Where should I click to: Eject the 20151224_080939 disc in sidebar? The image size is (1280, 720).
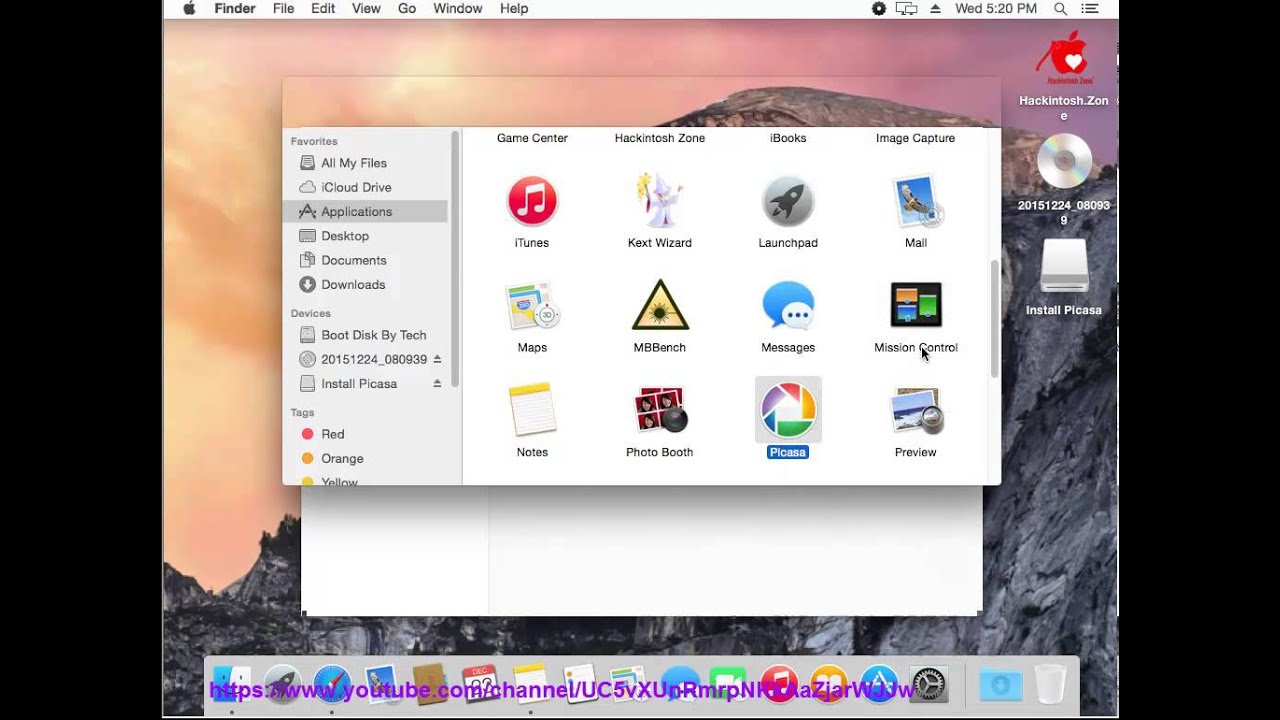[x=437, y=359]
